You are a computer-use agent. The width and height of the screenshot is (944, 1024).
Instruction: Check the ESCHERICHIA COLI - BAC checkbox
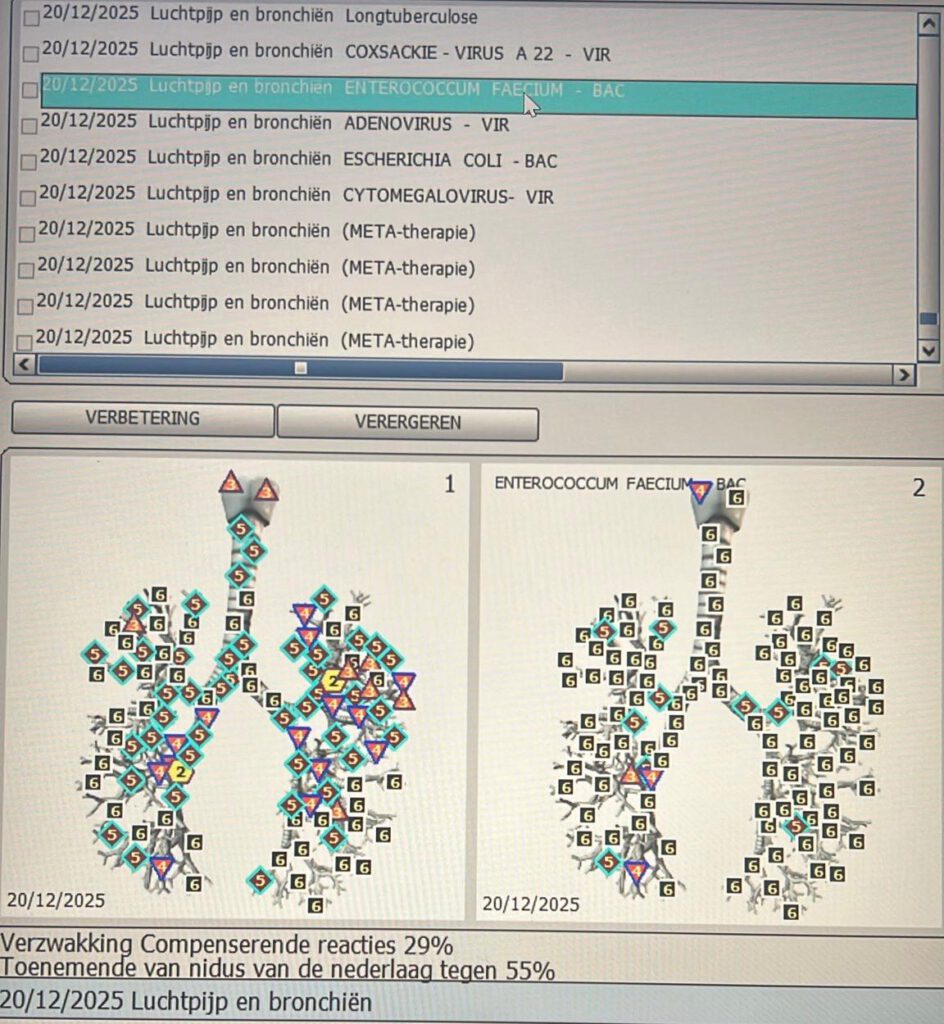[x=30, y=162]
